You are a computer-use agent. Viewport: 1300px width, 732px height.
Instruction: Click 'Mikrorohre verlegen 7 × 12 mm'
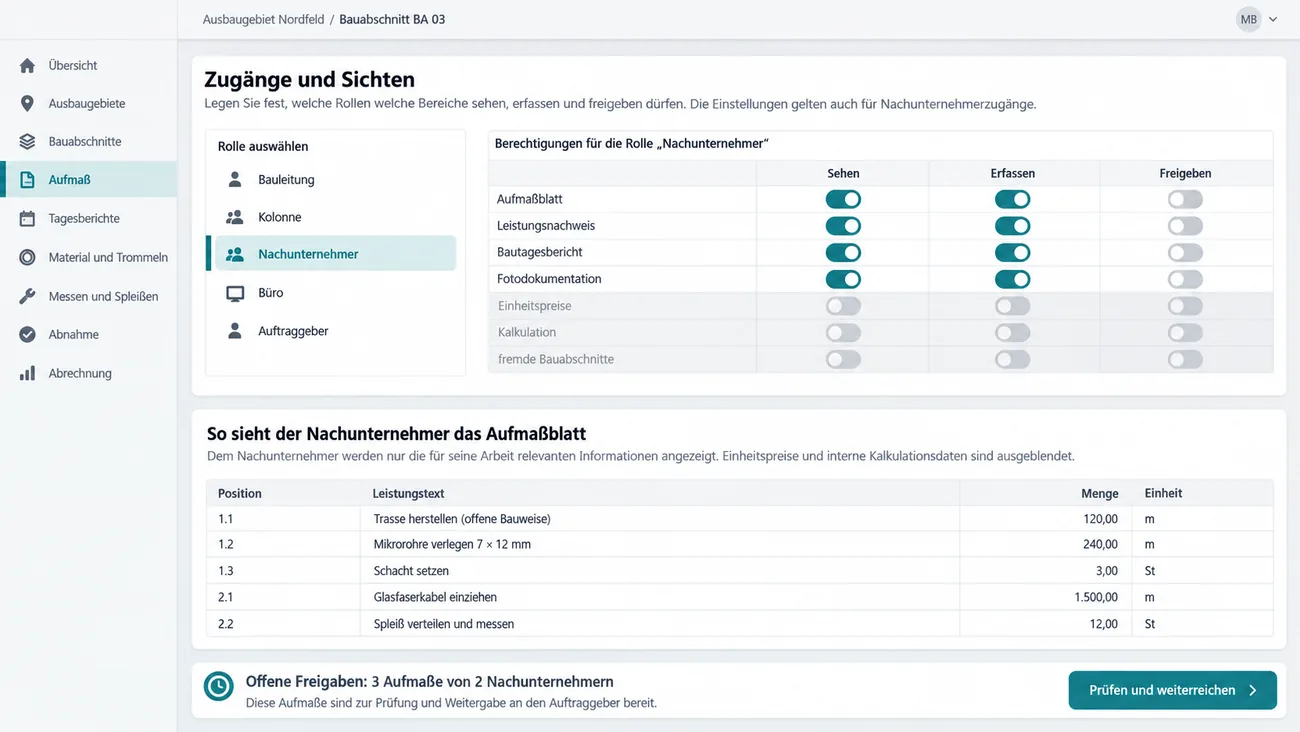pos(452,545)
